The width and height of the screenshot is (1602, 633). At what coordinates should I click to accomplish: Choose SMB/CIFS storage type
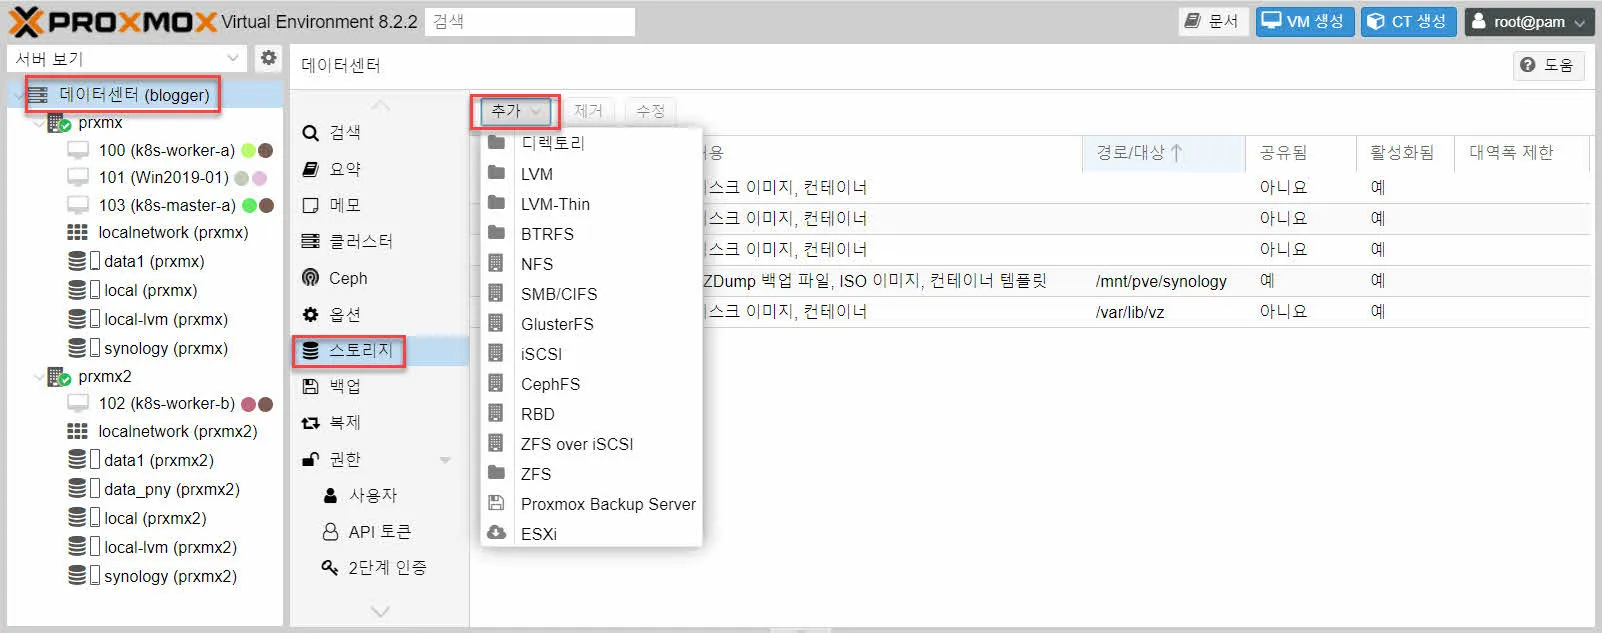pos(591,294)
